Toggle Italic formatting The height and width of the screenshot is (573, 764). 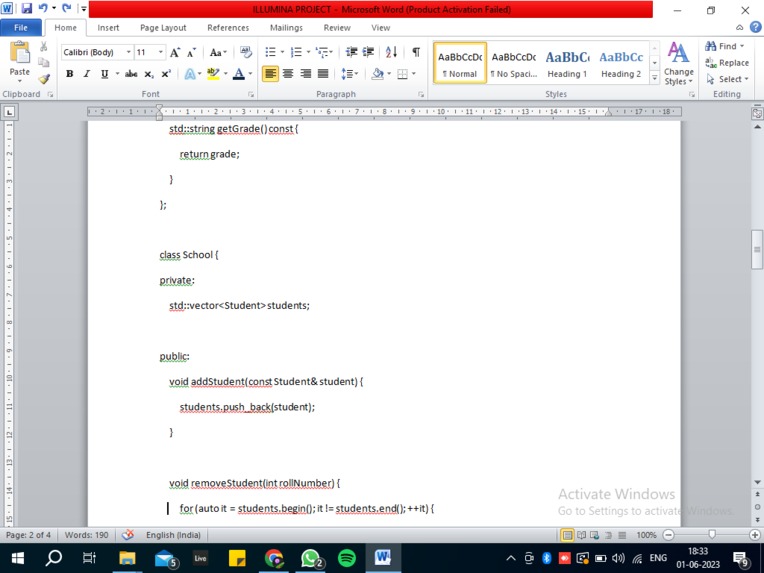coord(87,74)
